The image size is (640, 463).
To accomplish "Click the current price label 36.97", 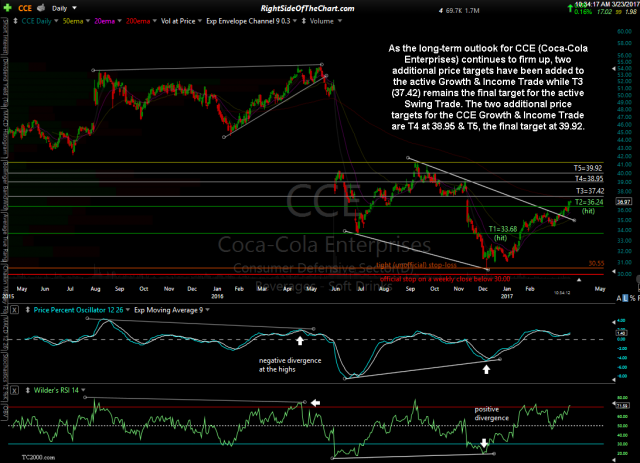I will 623,201.
